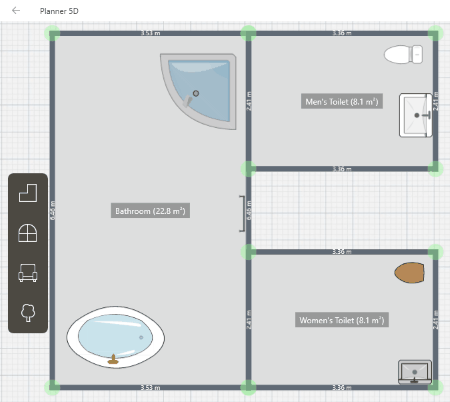The height and width of the screenshot is (402, 450).
Task: Click Women's Toilet left wall 2.41 m label
Action: tap(249, 320)
